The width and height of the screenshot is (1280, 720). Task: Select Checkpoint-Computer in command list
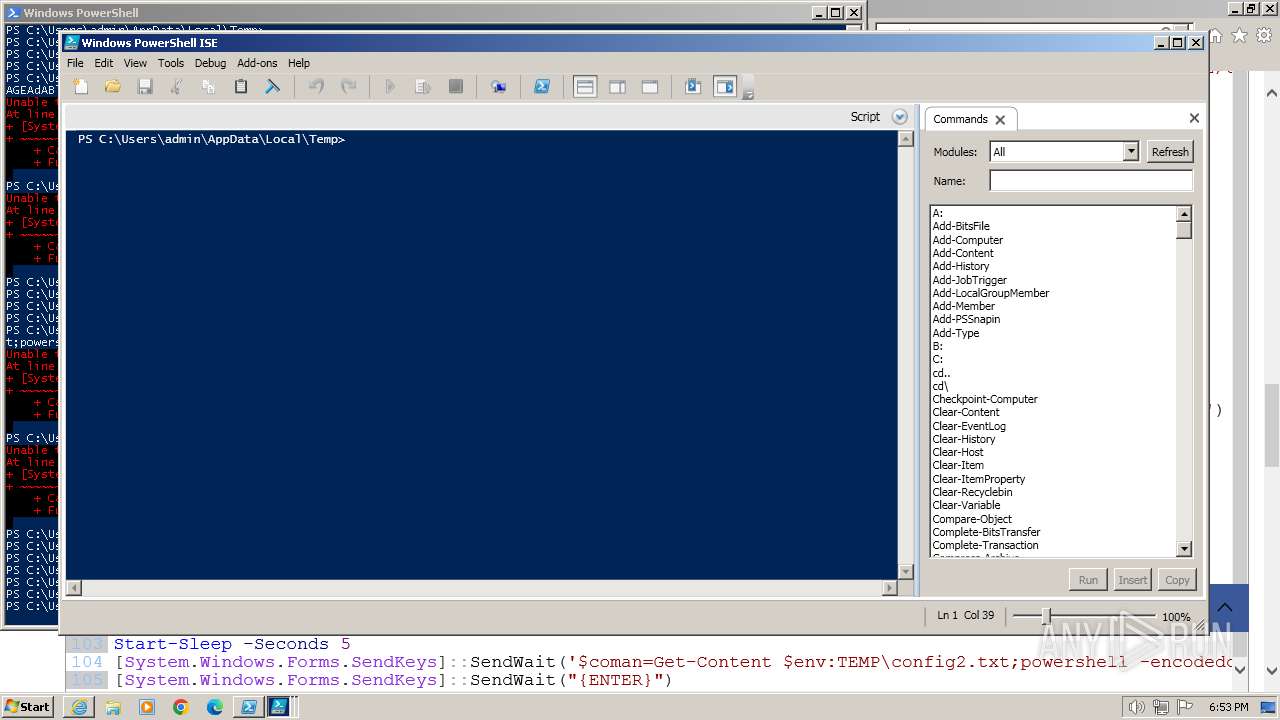coord(985,399)
